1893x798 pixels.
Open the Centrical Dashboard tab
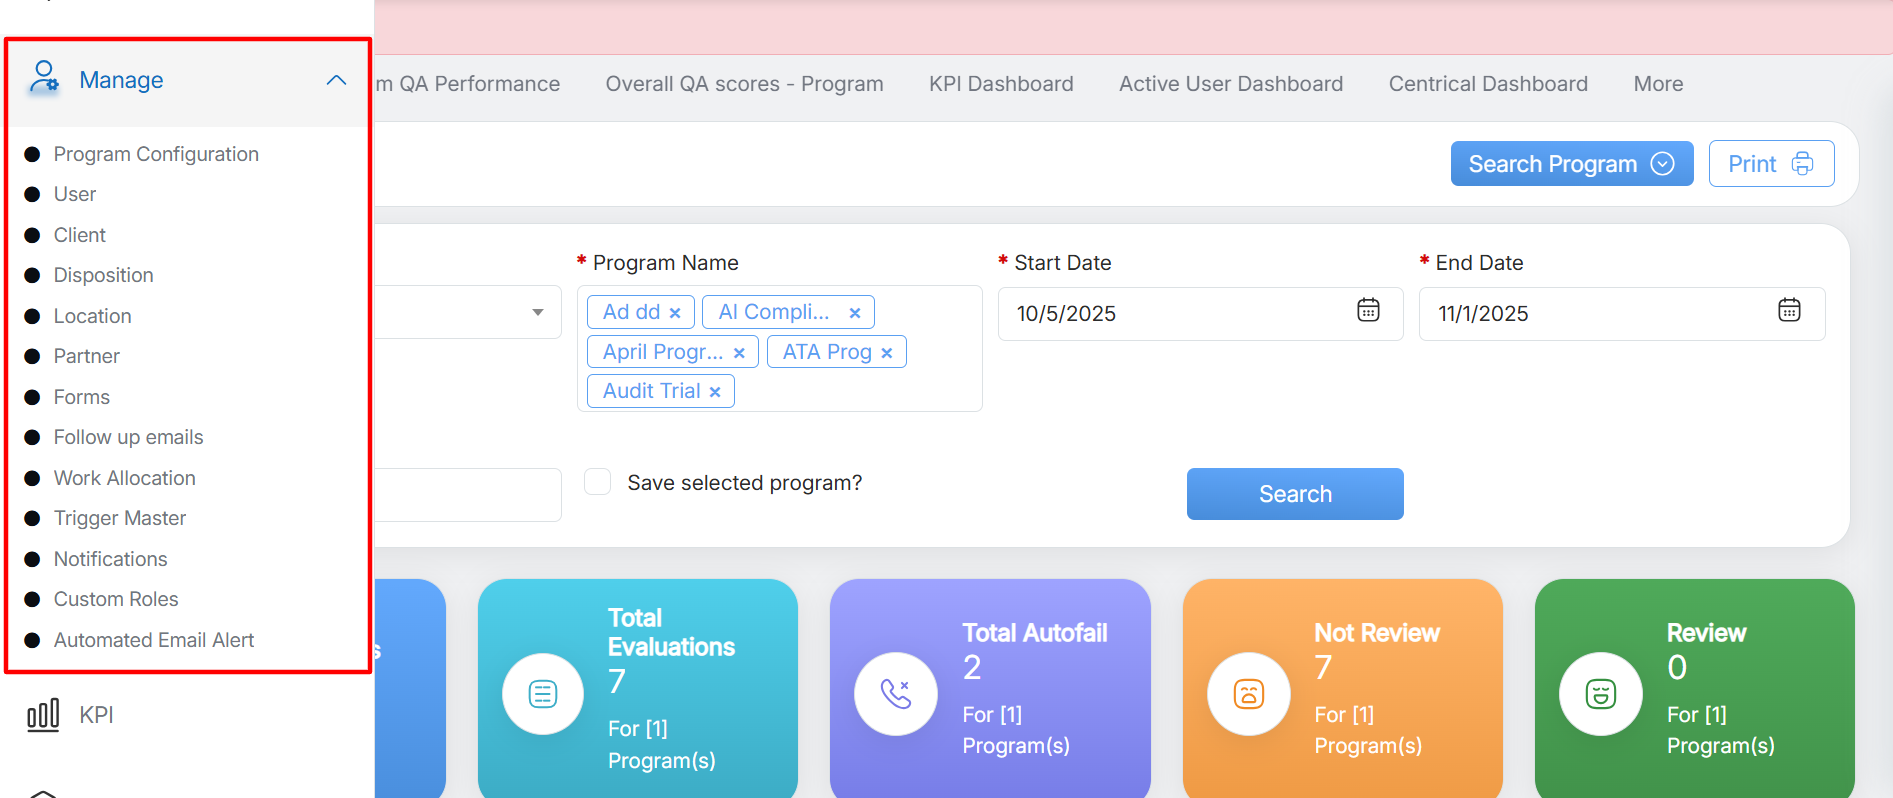tap(1487, 84)
